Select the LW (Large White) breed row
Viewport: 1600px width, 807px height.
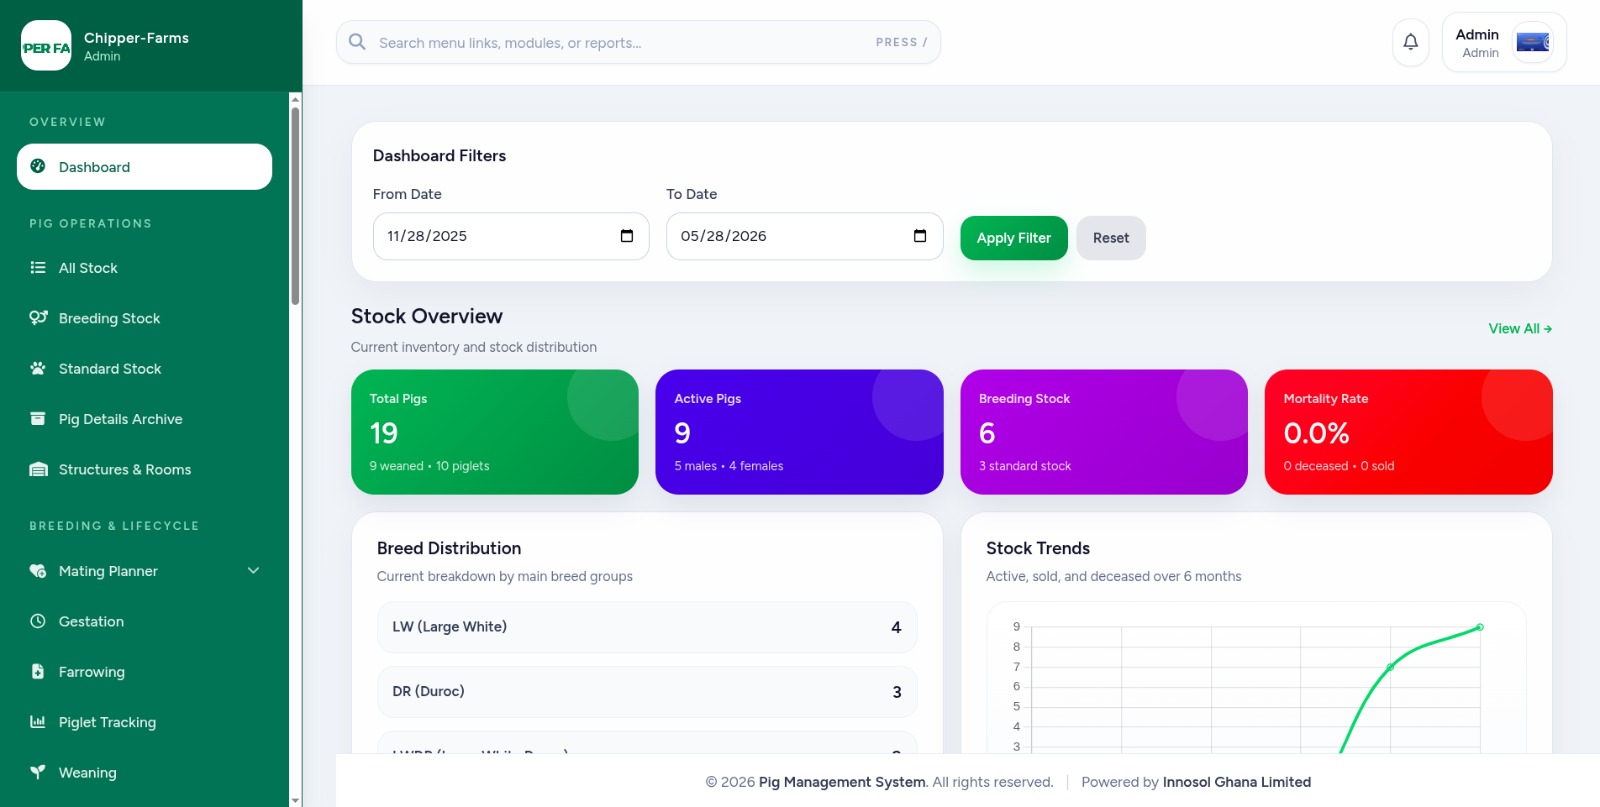647,627
